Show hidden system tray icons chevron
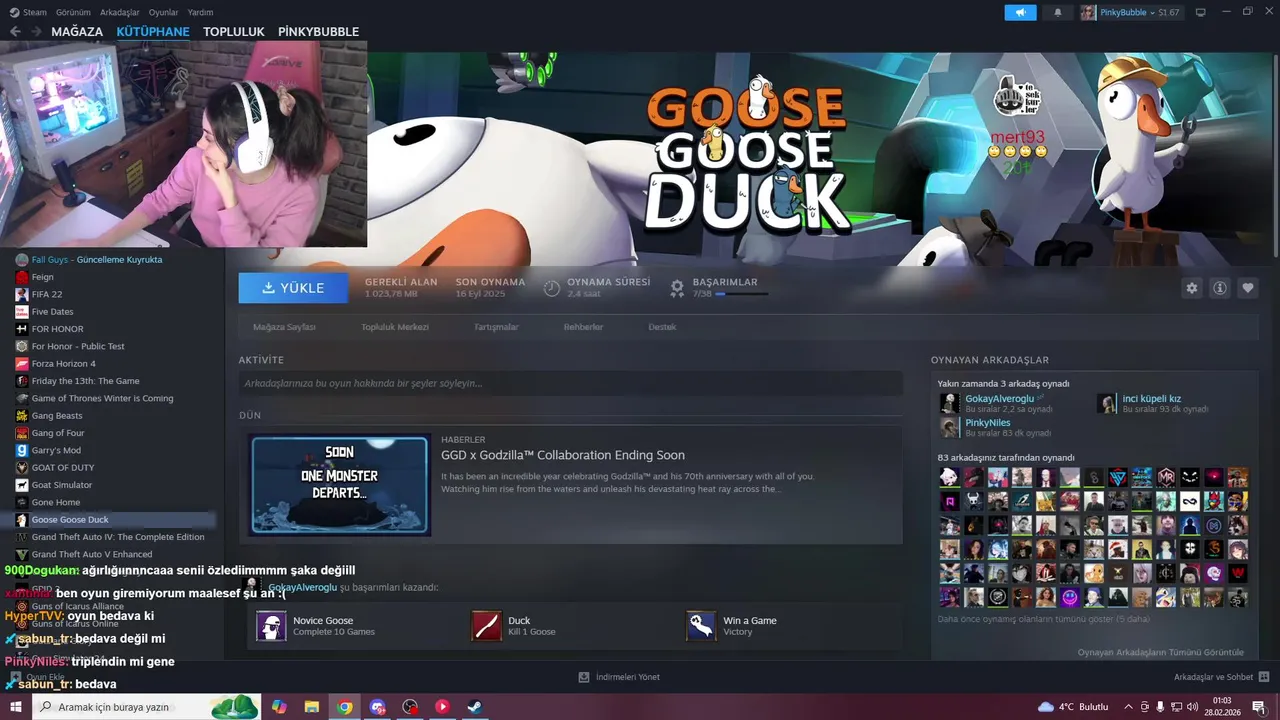The width and height of the screenshot is (1280, 720). click(x=1129, y=707)
